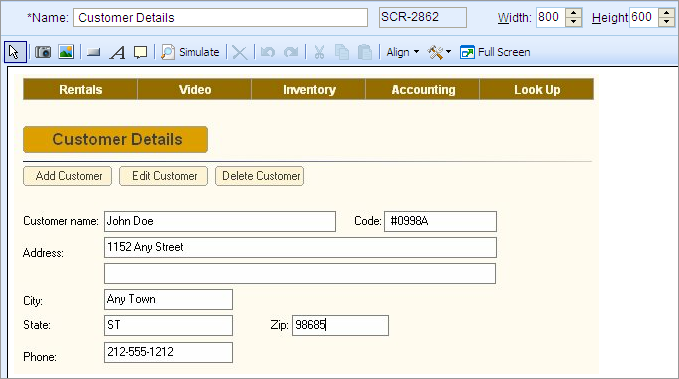
Task: Select the 'Phone:' label
Action: (x=40, y=357)
